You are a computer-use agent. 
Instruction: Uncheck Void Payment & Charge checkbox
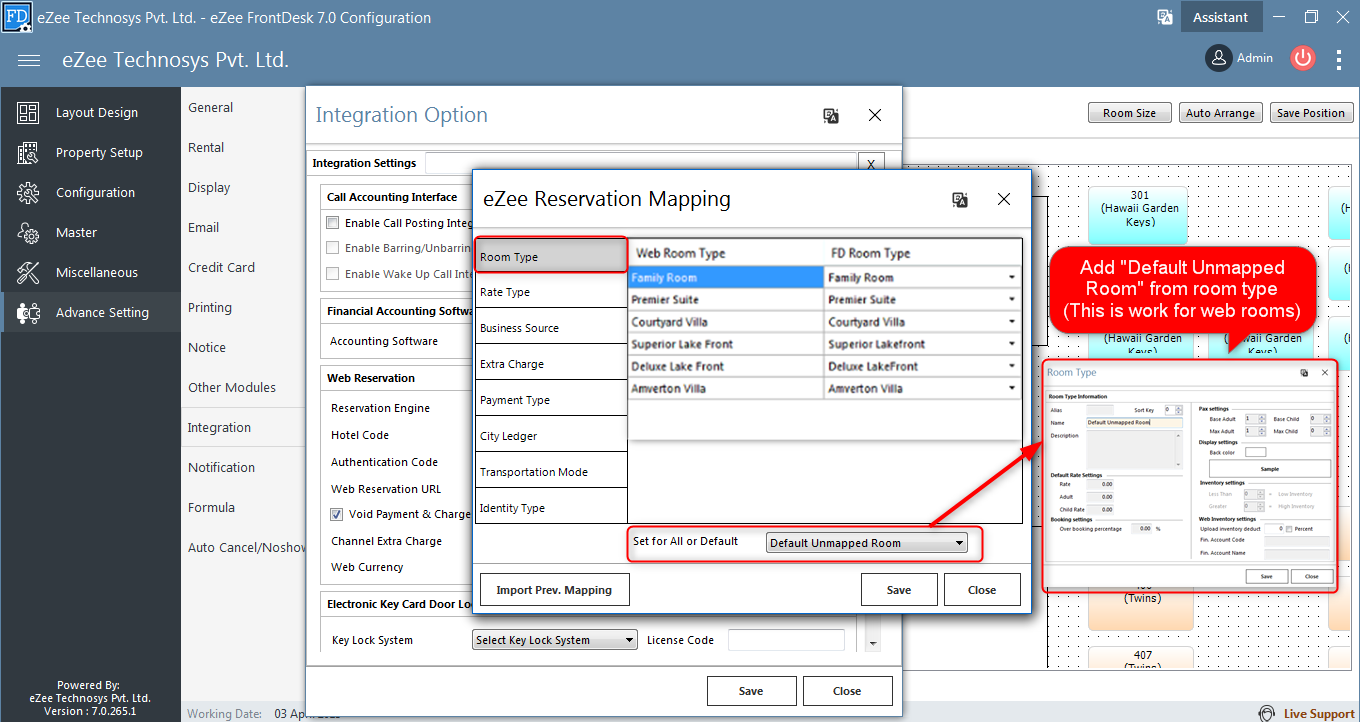tap(337, 514)
